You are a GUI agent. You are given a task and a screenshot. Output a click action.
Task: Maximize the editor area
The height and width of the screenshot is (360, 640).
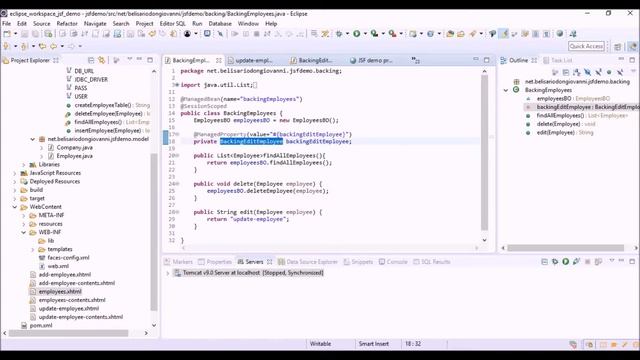pyautogui.click(x=487, y=60)
